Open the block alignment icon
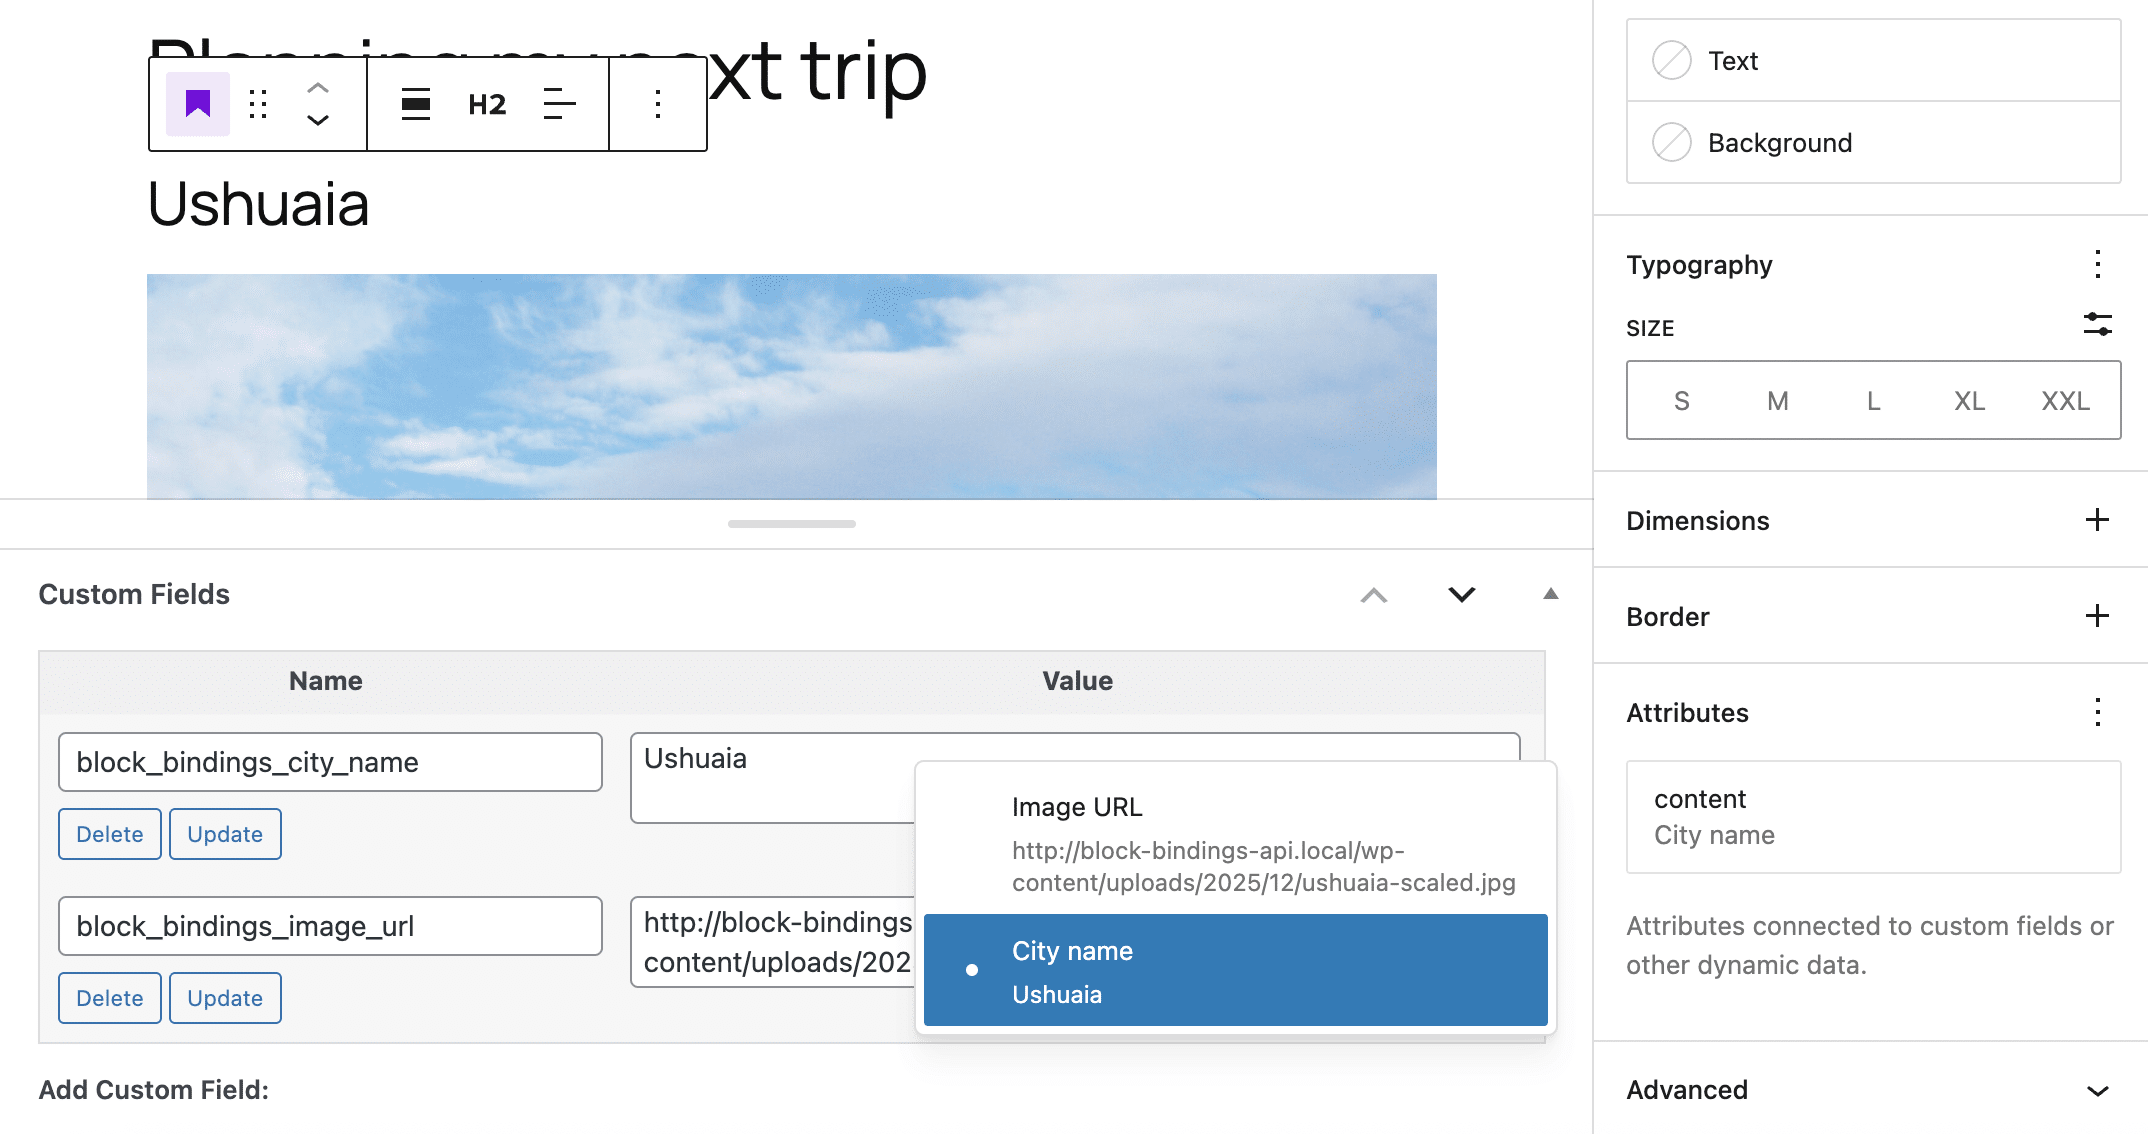Screen dimensions: 2148x1134 coord(416,103)
